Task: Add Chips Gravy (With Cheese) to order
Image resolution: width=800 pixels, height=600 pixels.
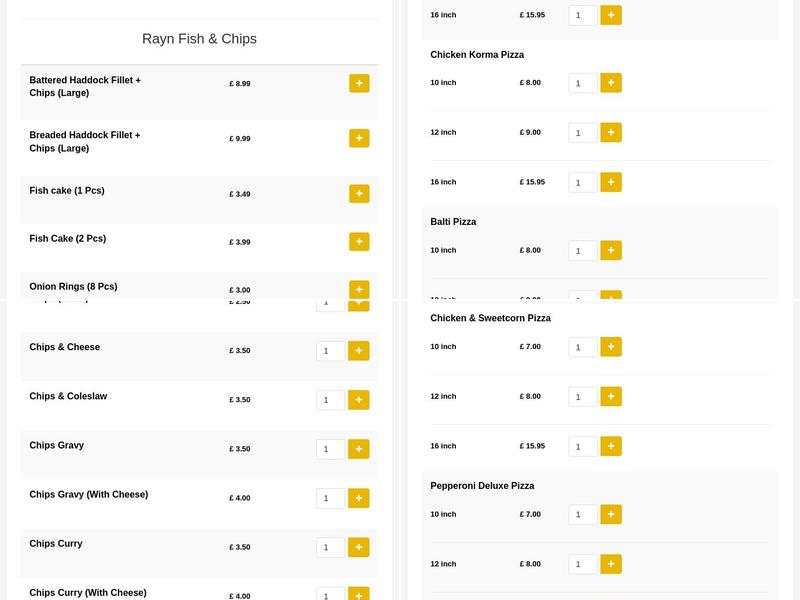Action: [359, 498]
